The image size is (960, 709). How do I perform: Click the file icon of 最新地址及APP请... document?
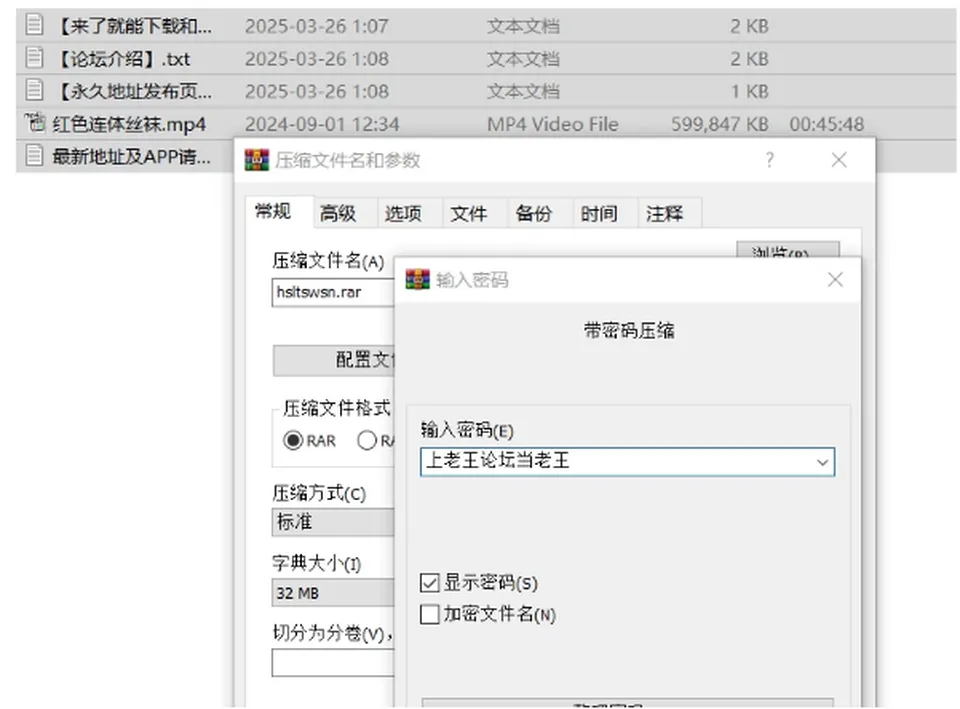pyautogui.click(x=34, y=156)
